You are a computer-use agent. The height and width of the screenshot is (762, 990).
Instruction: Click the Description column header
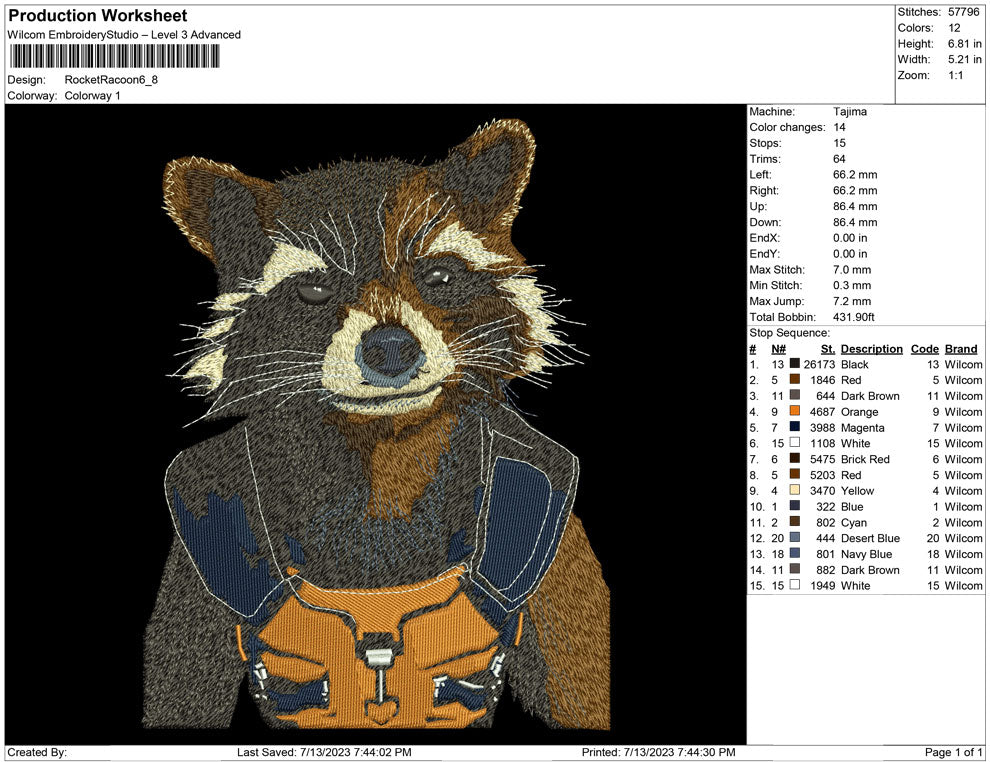point(872,349)
